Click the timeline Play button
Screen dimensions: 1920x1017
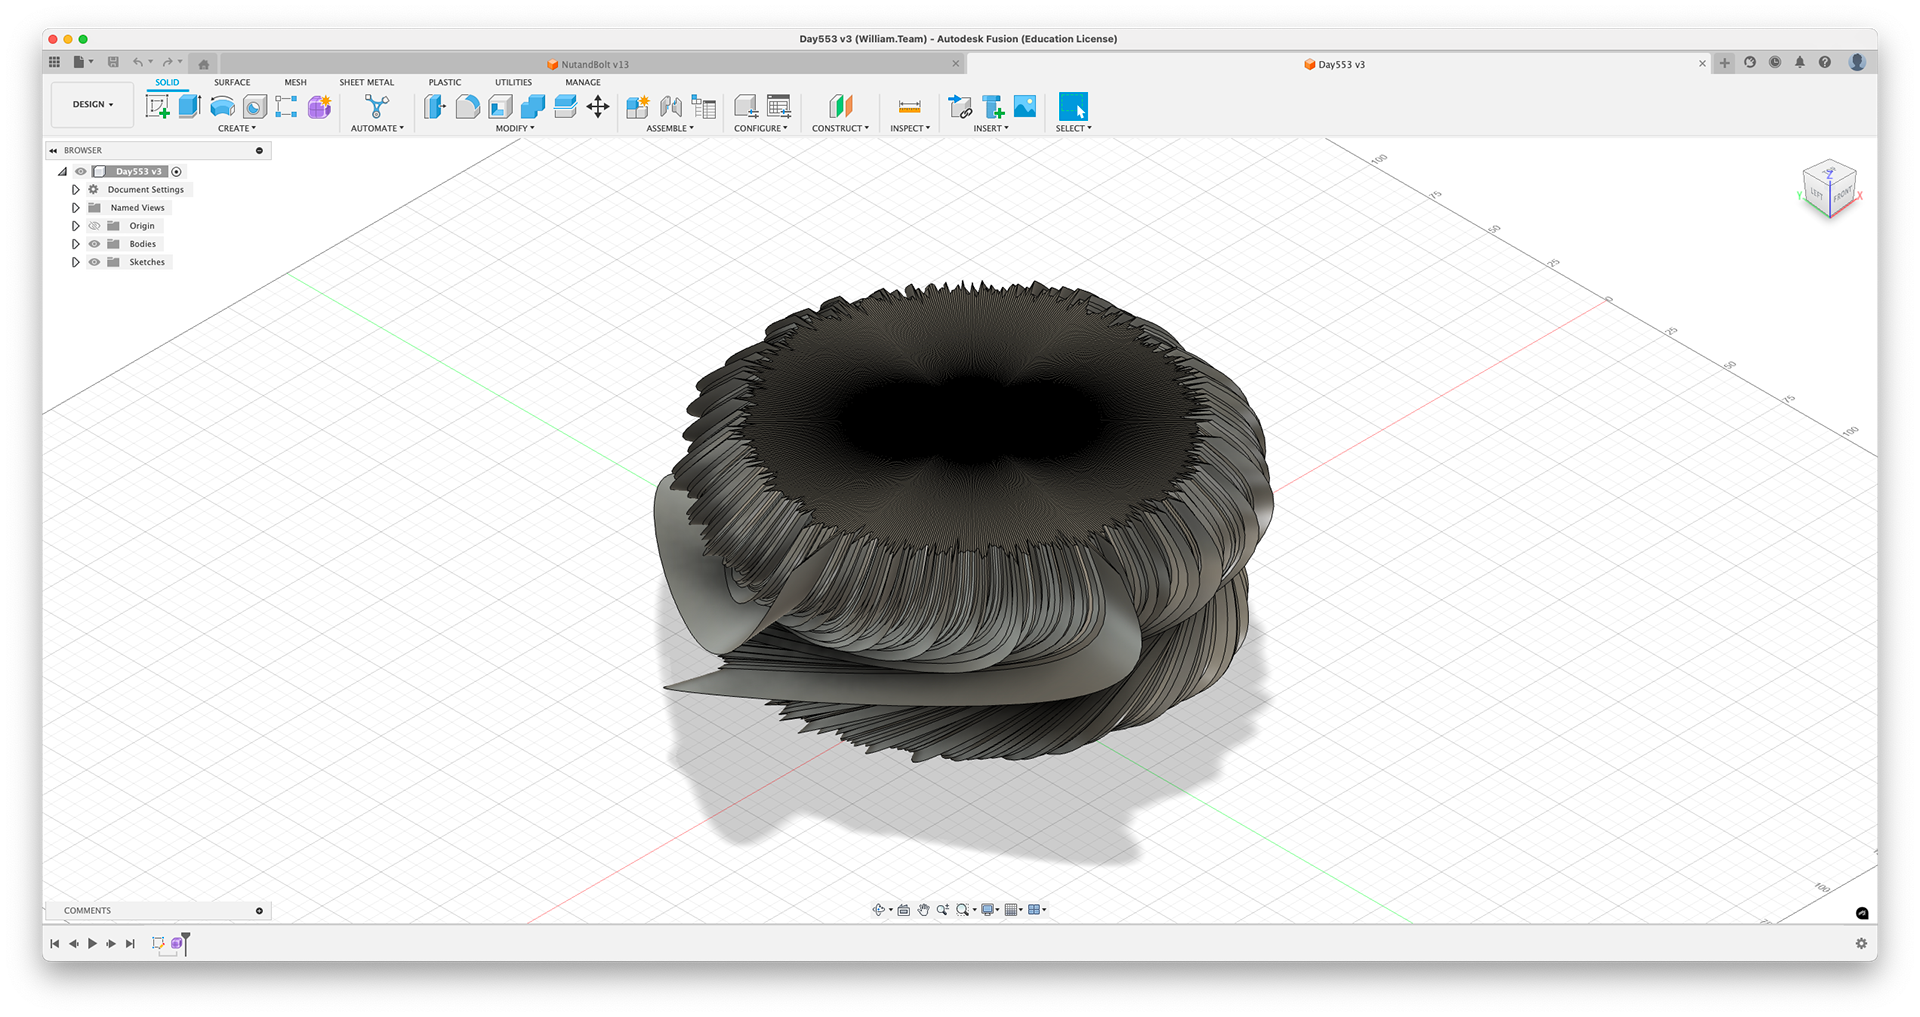click(92, 944)
